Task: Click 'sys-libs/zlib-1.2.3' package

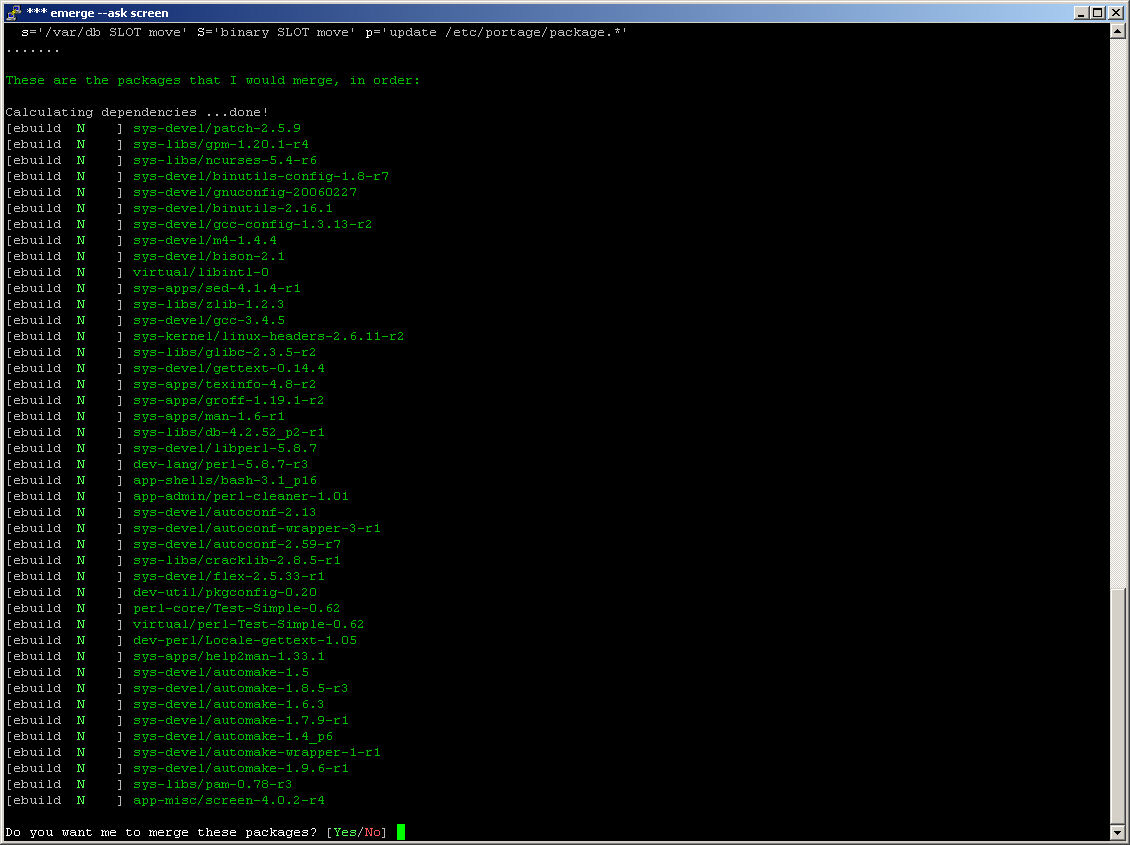Action: pyautogui.click(x=209, y=304)
